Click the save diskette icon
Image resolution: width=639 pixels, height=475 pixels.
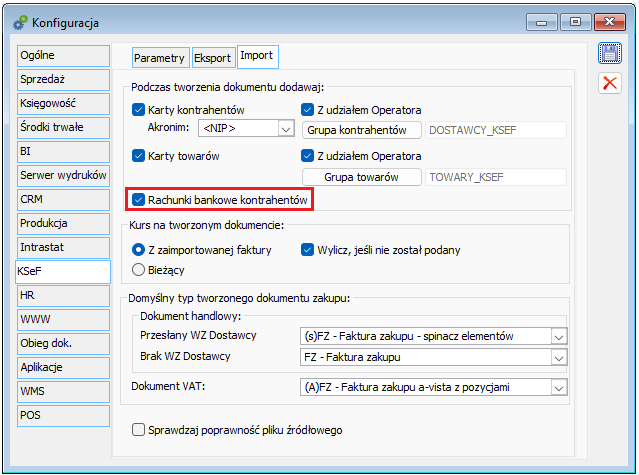(x=609, y=54)
